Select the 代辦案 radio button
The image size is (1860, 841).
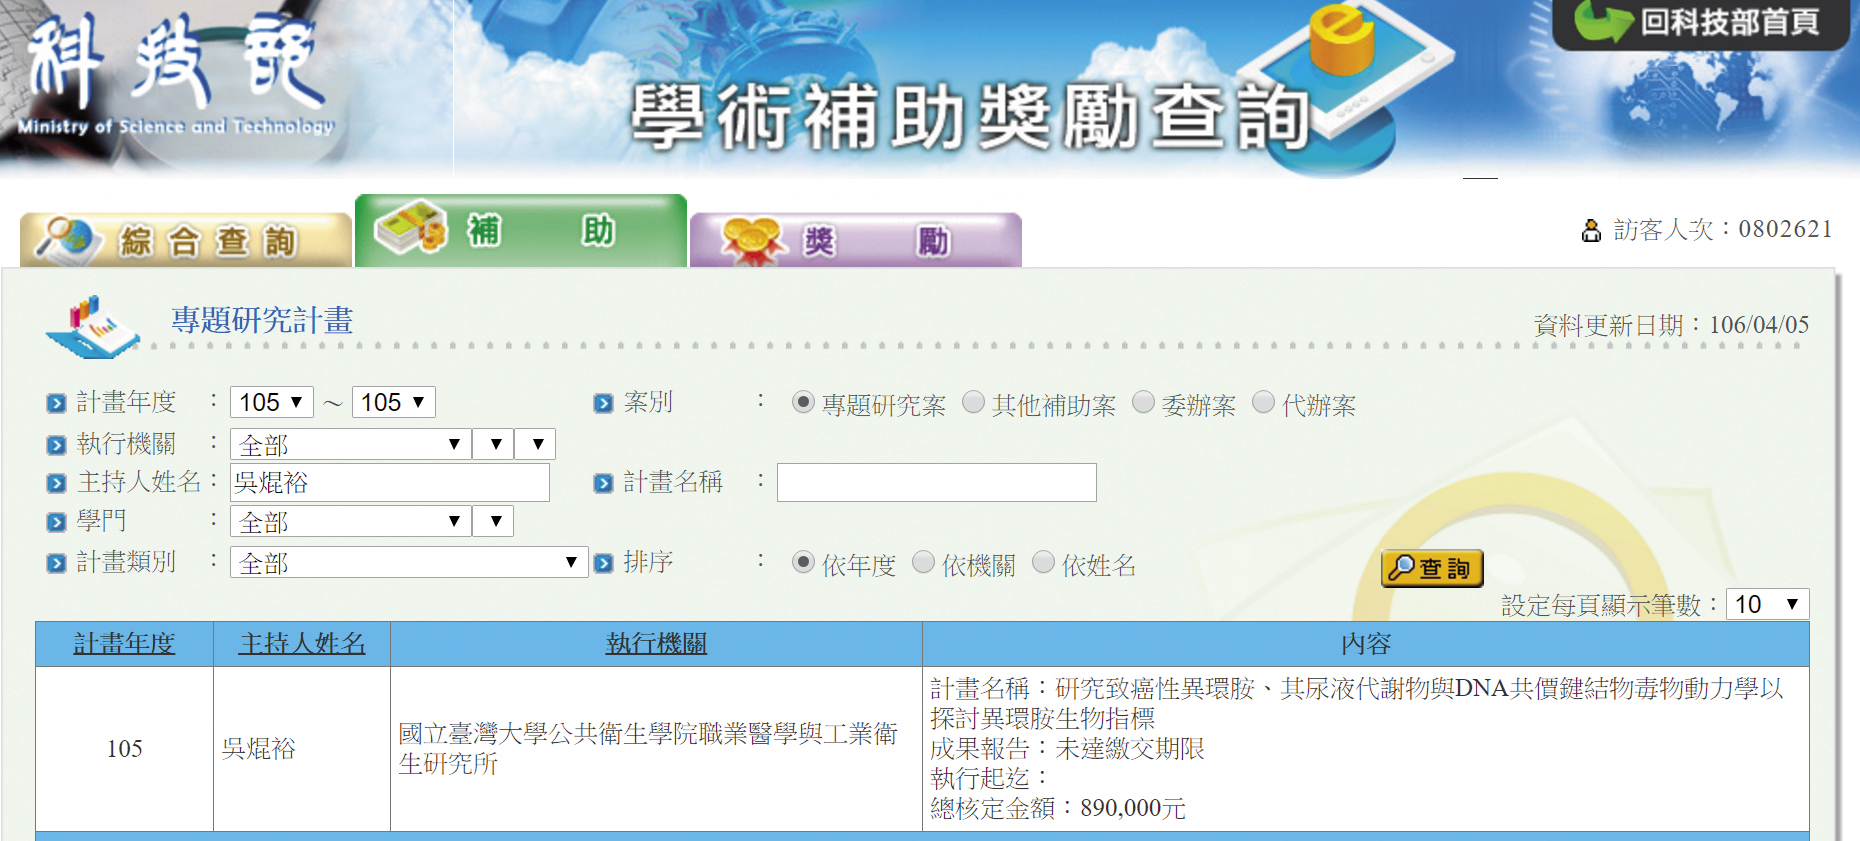tap(1263, 402)
